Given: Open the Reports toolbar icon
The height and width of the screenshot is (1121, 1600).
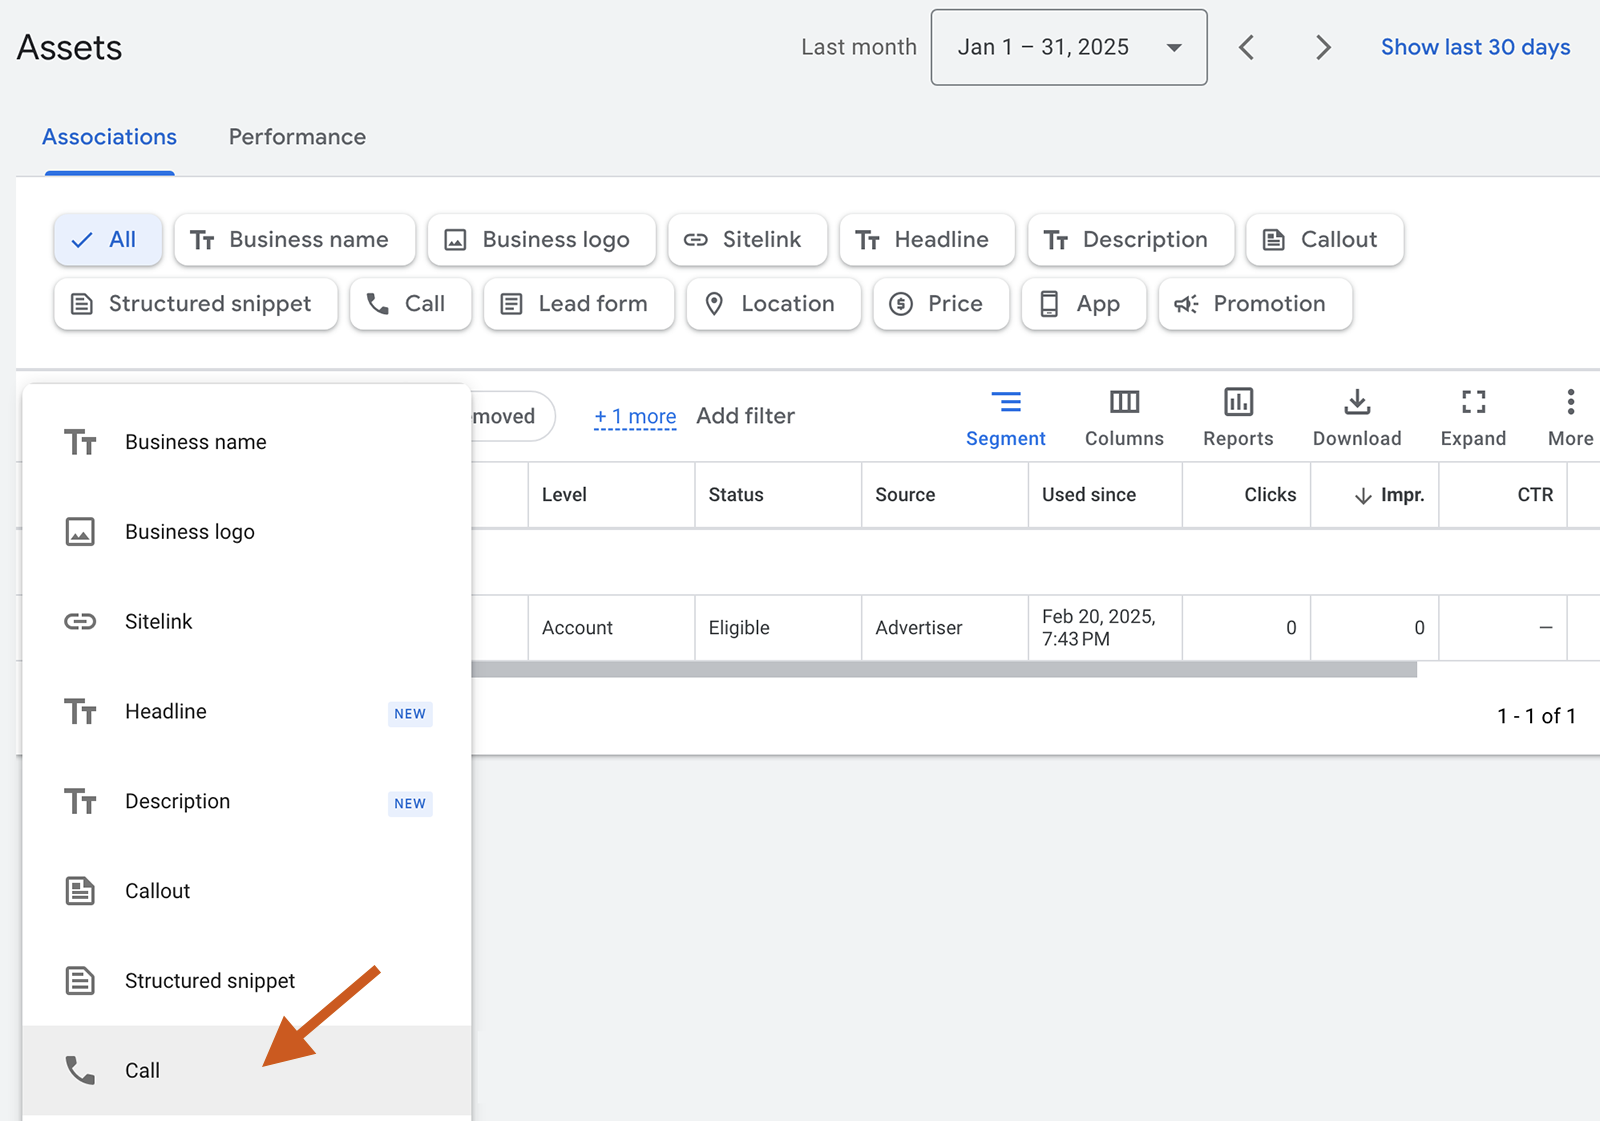Looking at the screenshot, I should click(x=1238, y=418).
